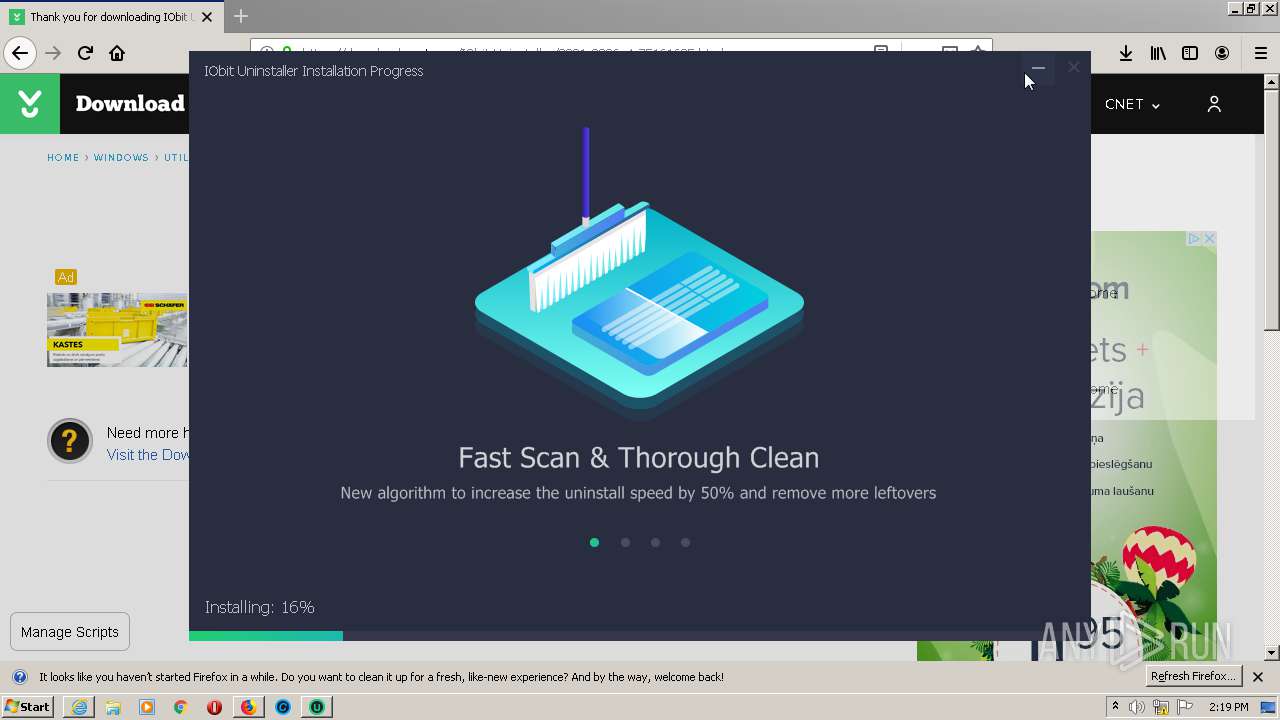
Task: Click the Firefox forward arrow
Action: tap(53, 53)
